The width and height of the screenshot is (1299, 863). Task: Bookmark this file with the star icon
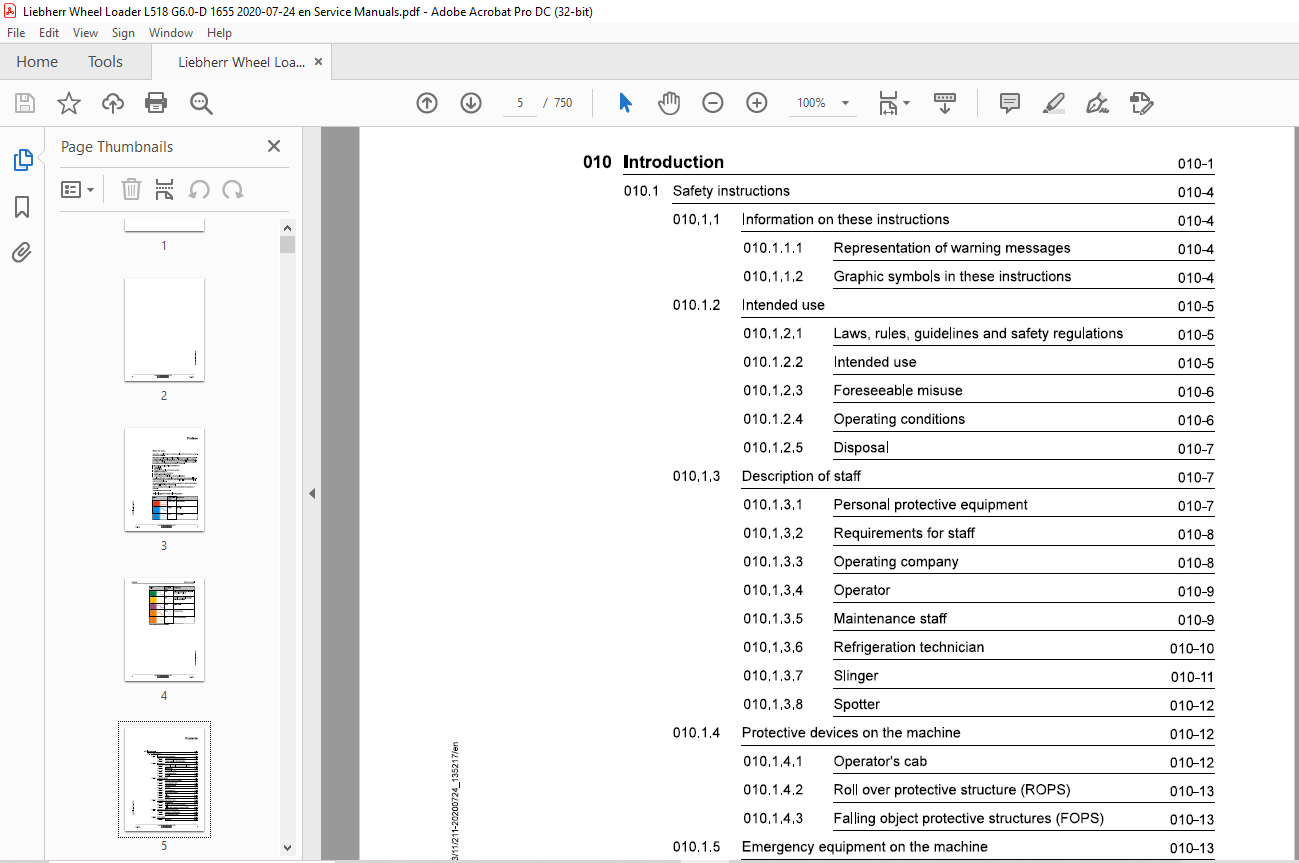[x=68, y=103]
